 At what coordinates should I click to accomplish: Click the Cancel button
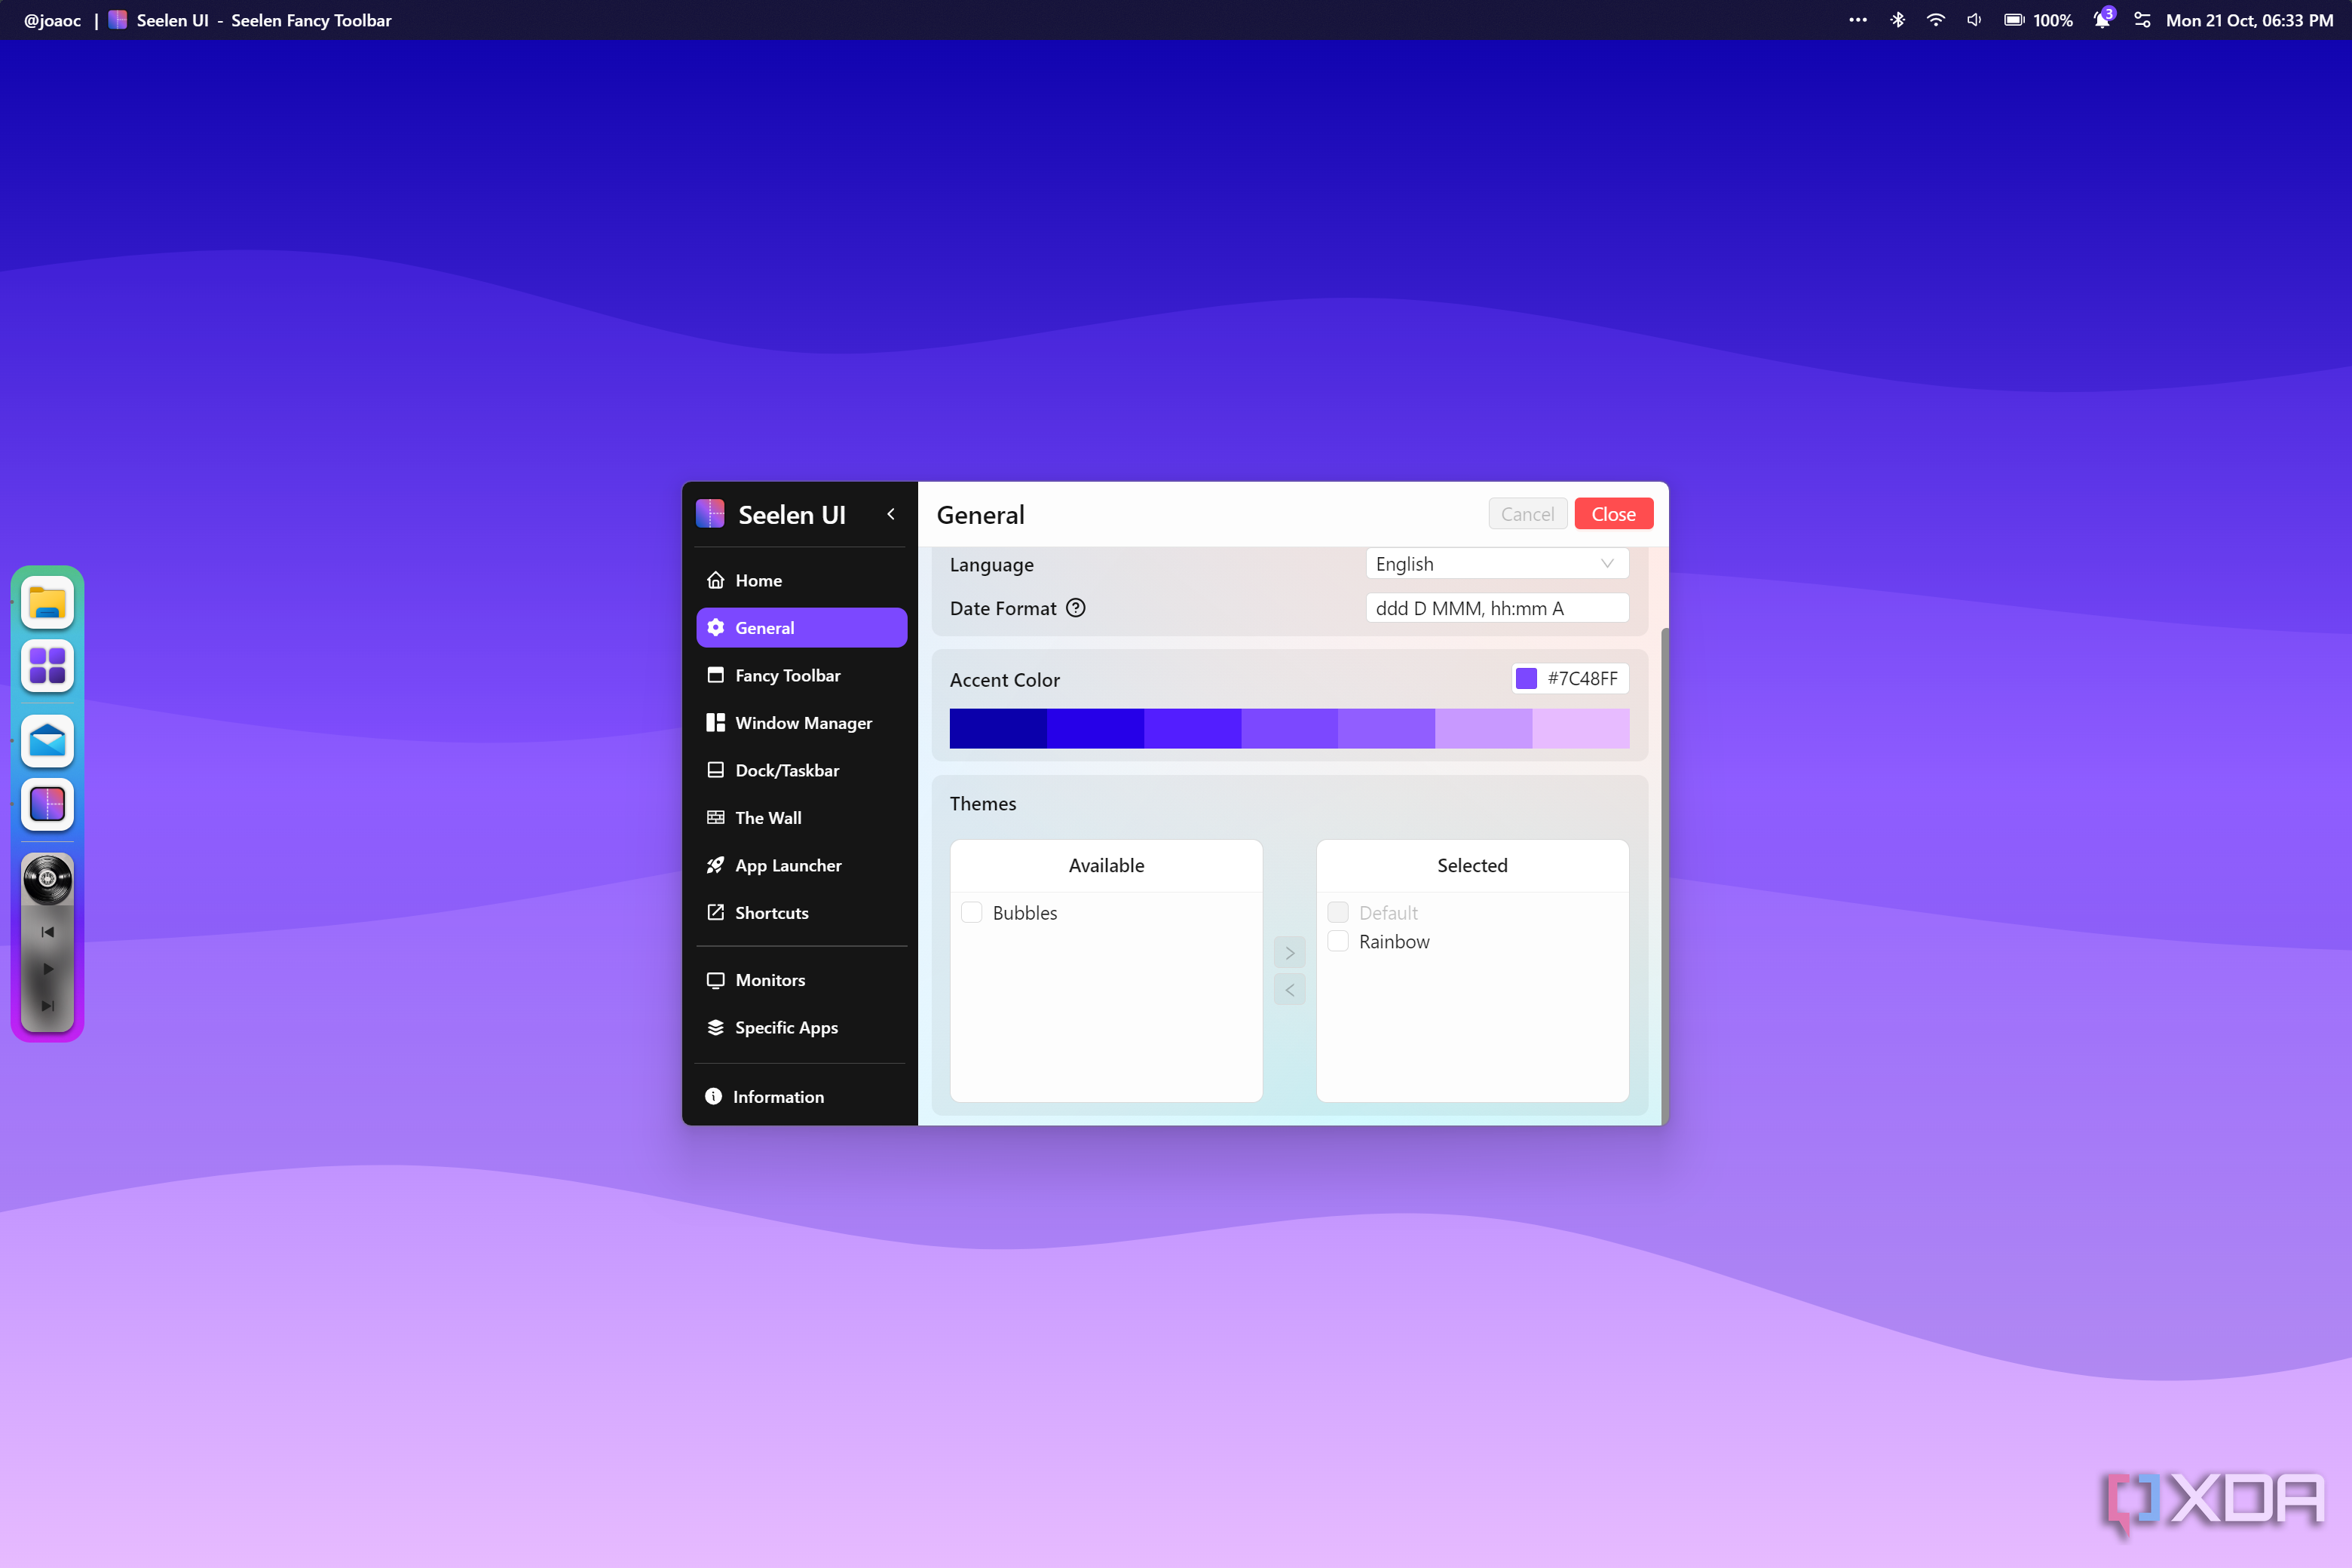(x=1527, y=513)
